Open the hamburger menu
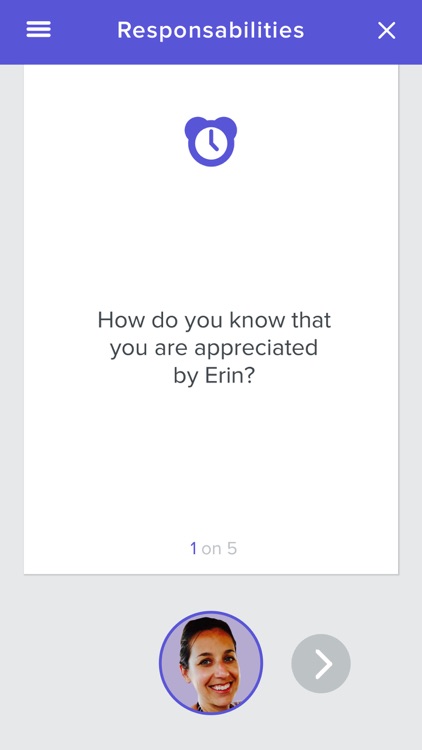The image size is (422, 750). (38, 31)
